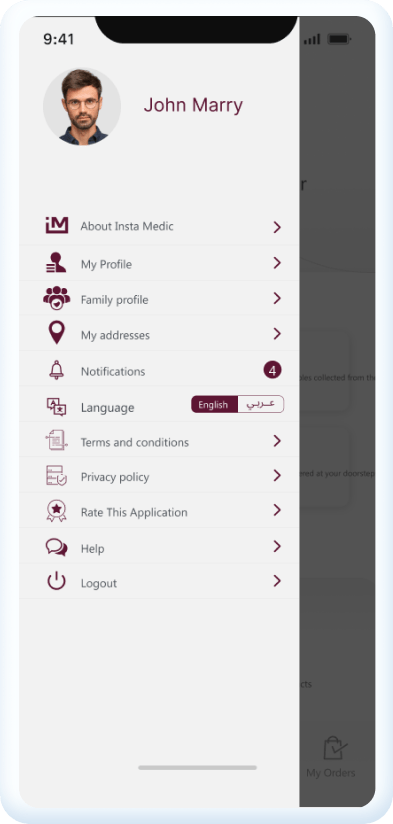393x824 pixels.
Task: Click the Insta Medic logo icon
Action: 57,225
